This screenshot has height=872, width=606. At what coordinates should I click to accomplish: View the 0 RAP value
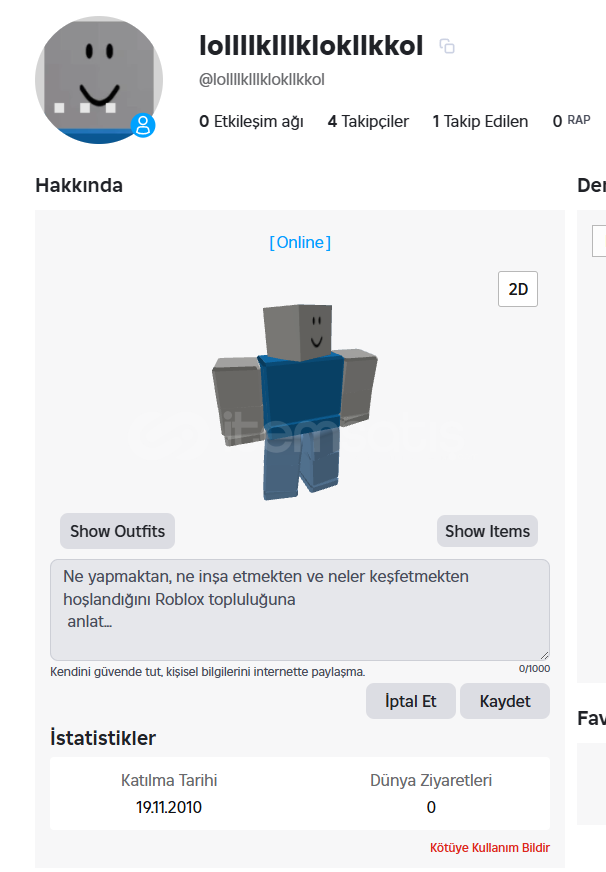coord(572,121)
